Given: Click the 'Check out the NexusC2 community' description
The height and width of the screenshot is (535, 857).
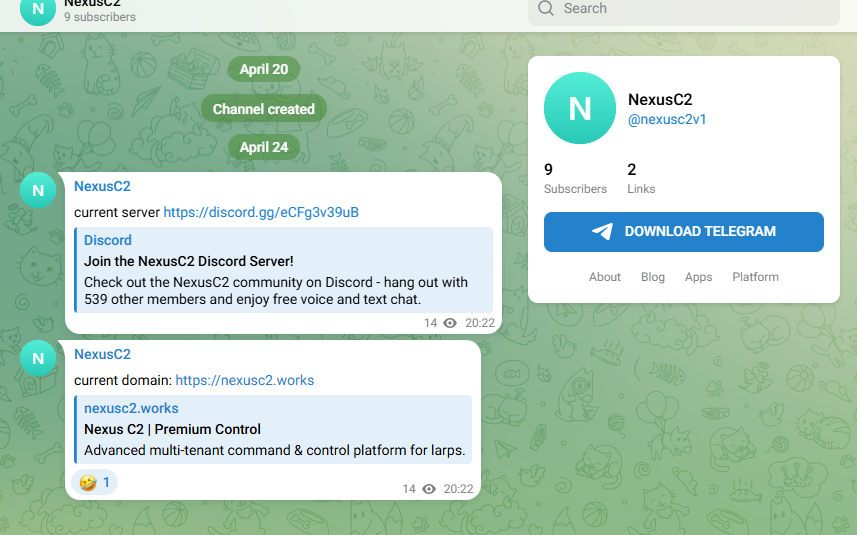Looking at the screenshot, I should click(x=276, y=291).
